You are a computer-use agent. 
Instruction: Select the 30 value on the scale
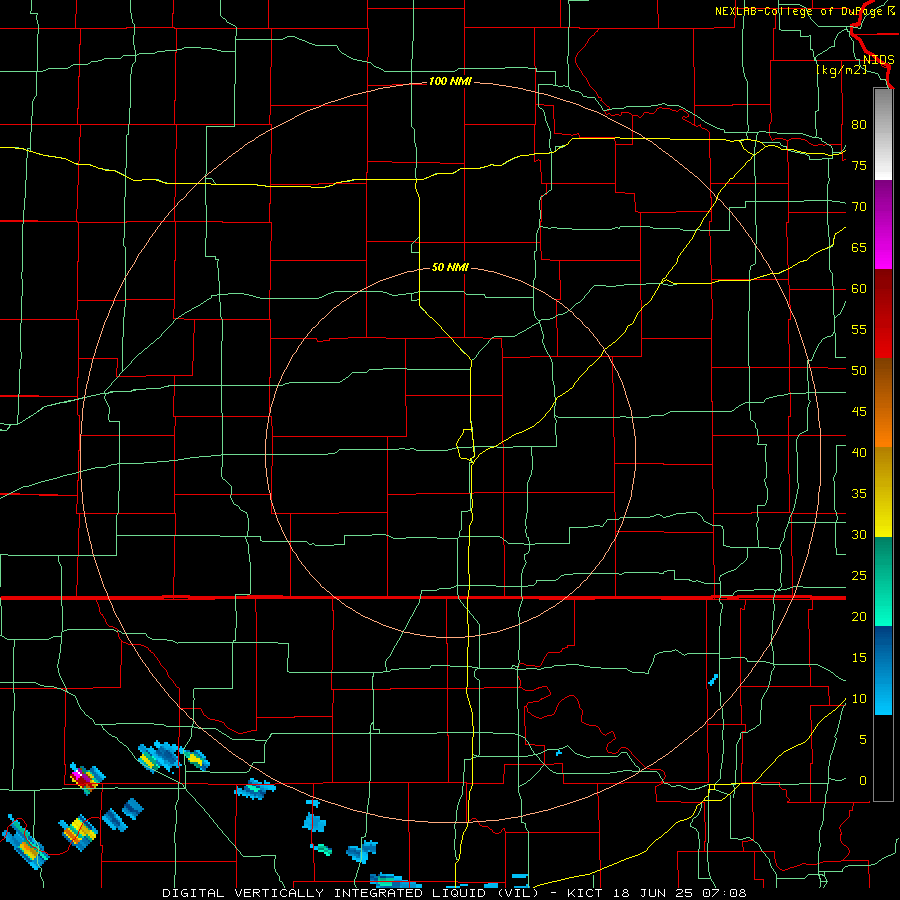(859, 534)
